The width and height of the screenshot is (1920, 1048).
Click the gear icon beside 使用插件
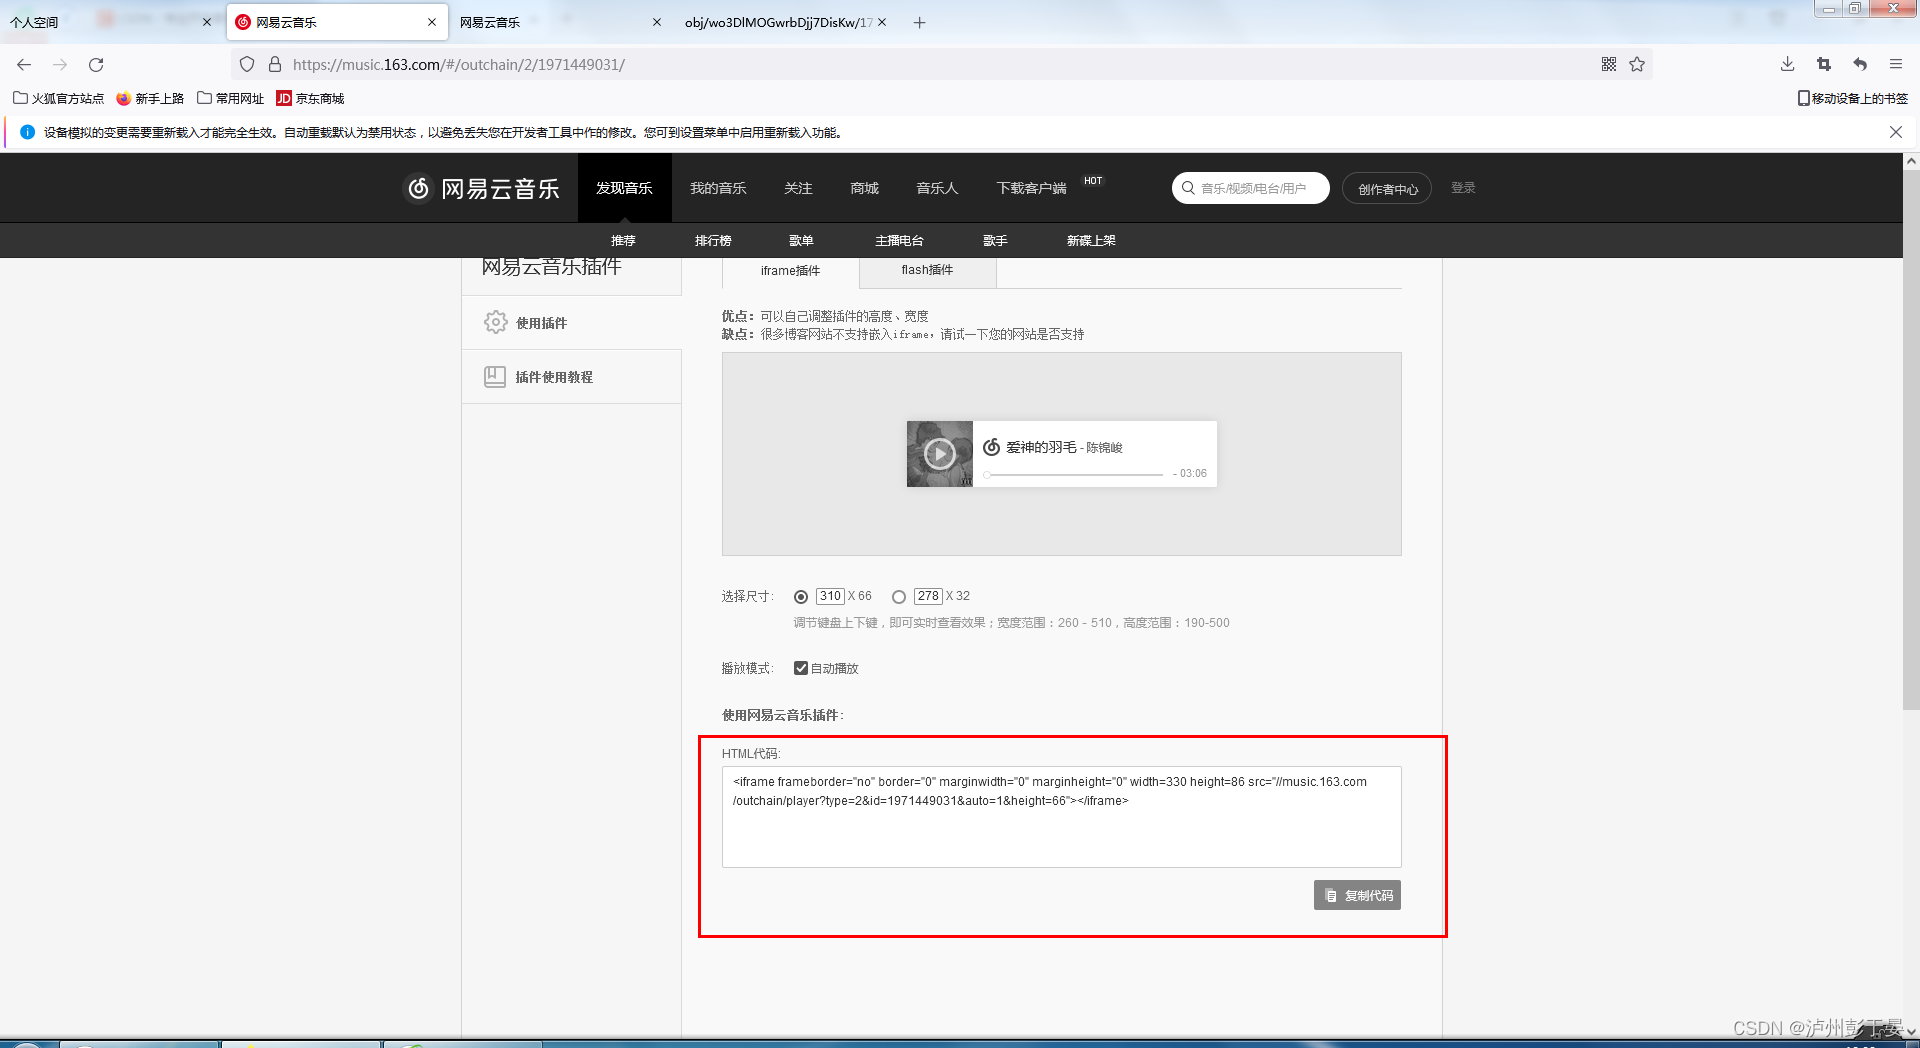tap(495, 322)
